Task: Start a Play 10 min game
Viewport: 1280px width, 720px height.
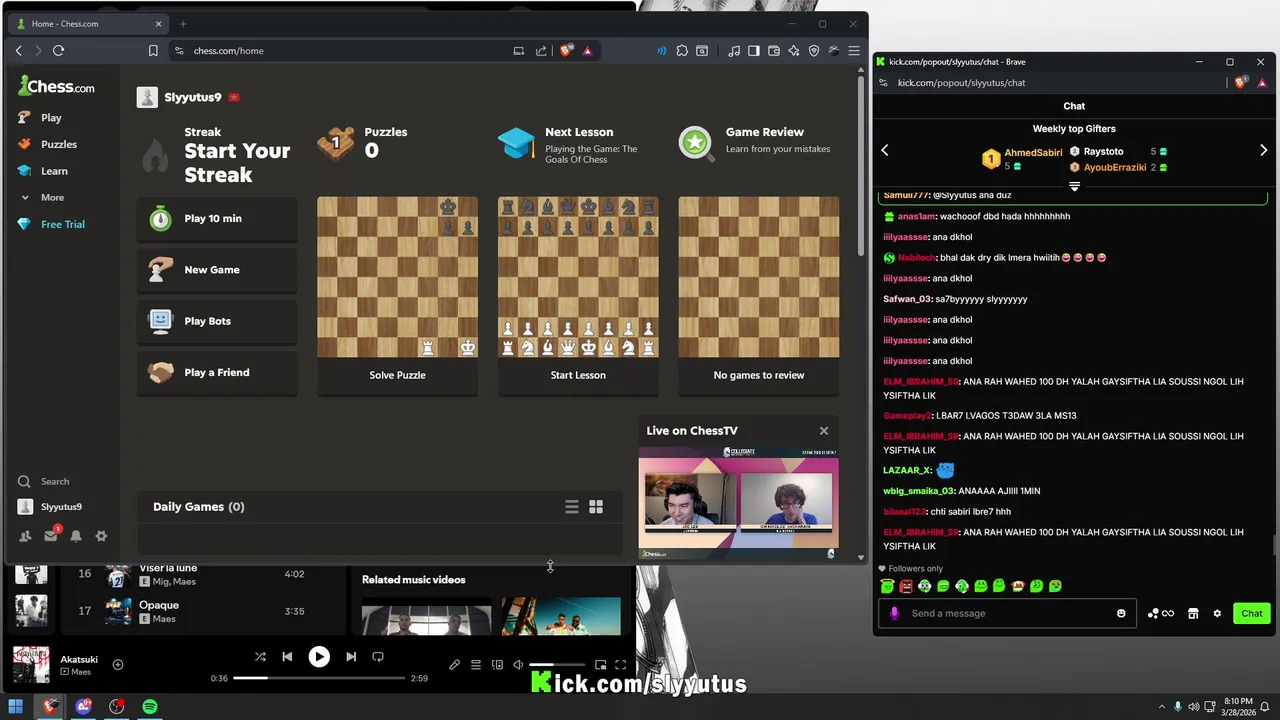Action: pos(217,218)
